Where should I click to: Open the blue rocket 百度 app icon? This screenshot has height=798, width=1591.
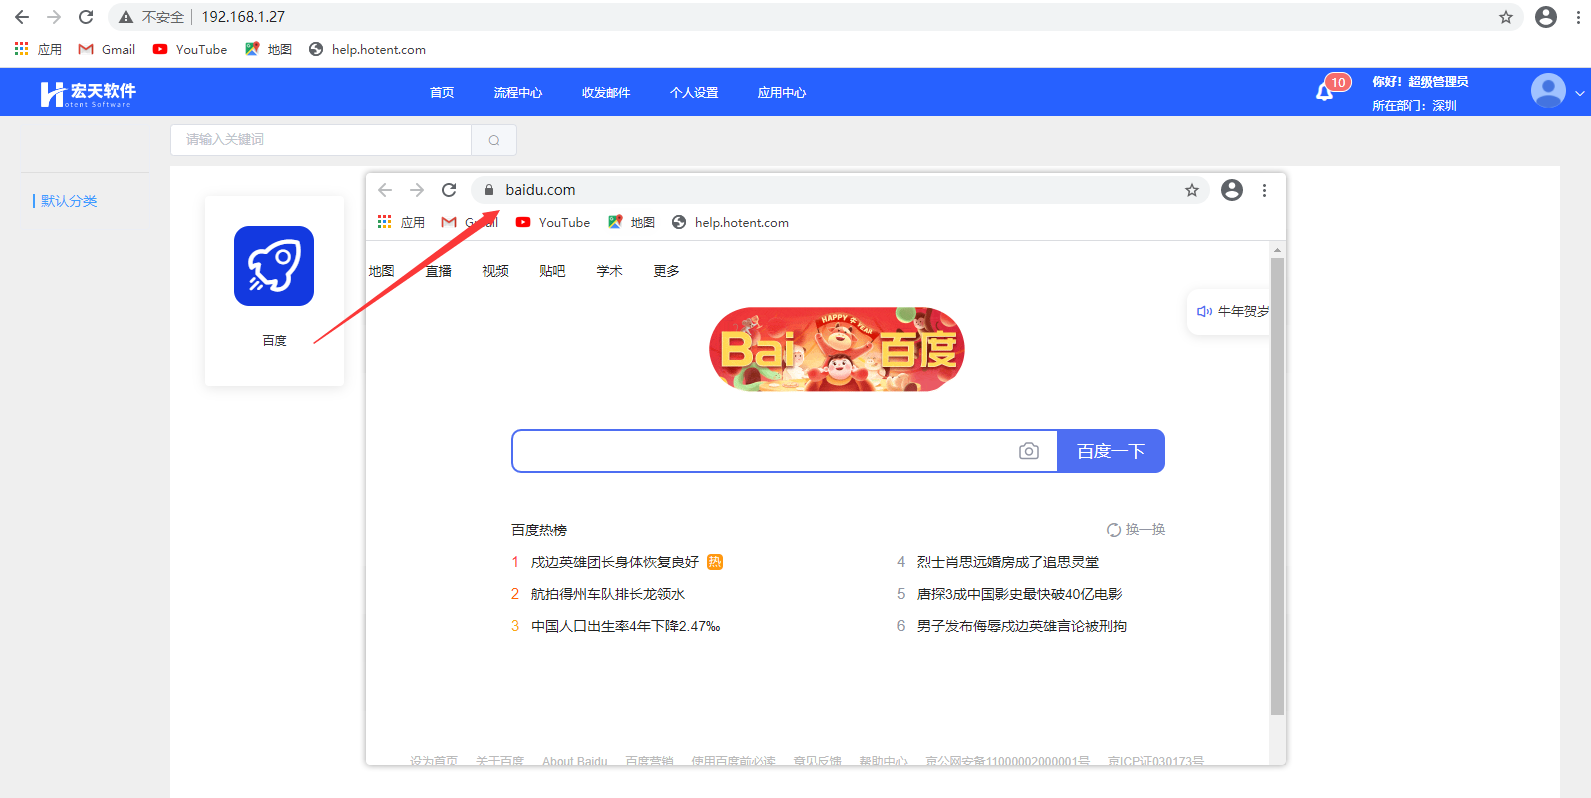pos(274,266)
